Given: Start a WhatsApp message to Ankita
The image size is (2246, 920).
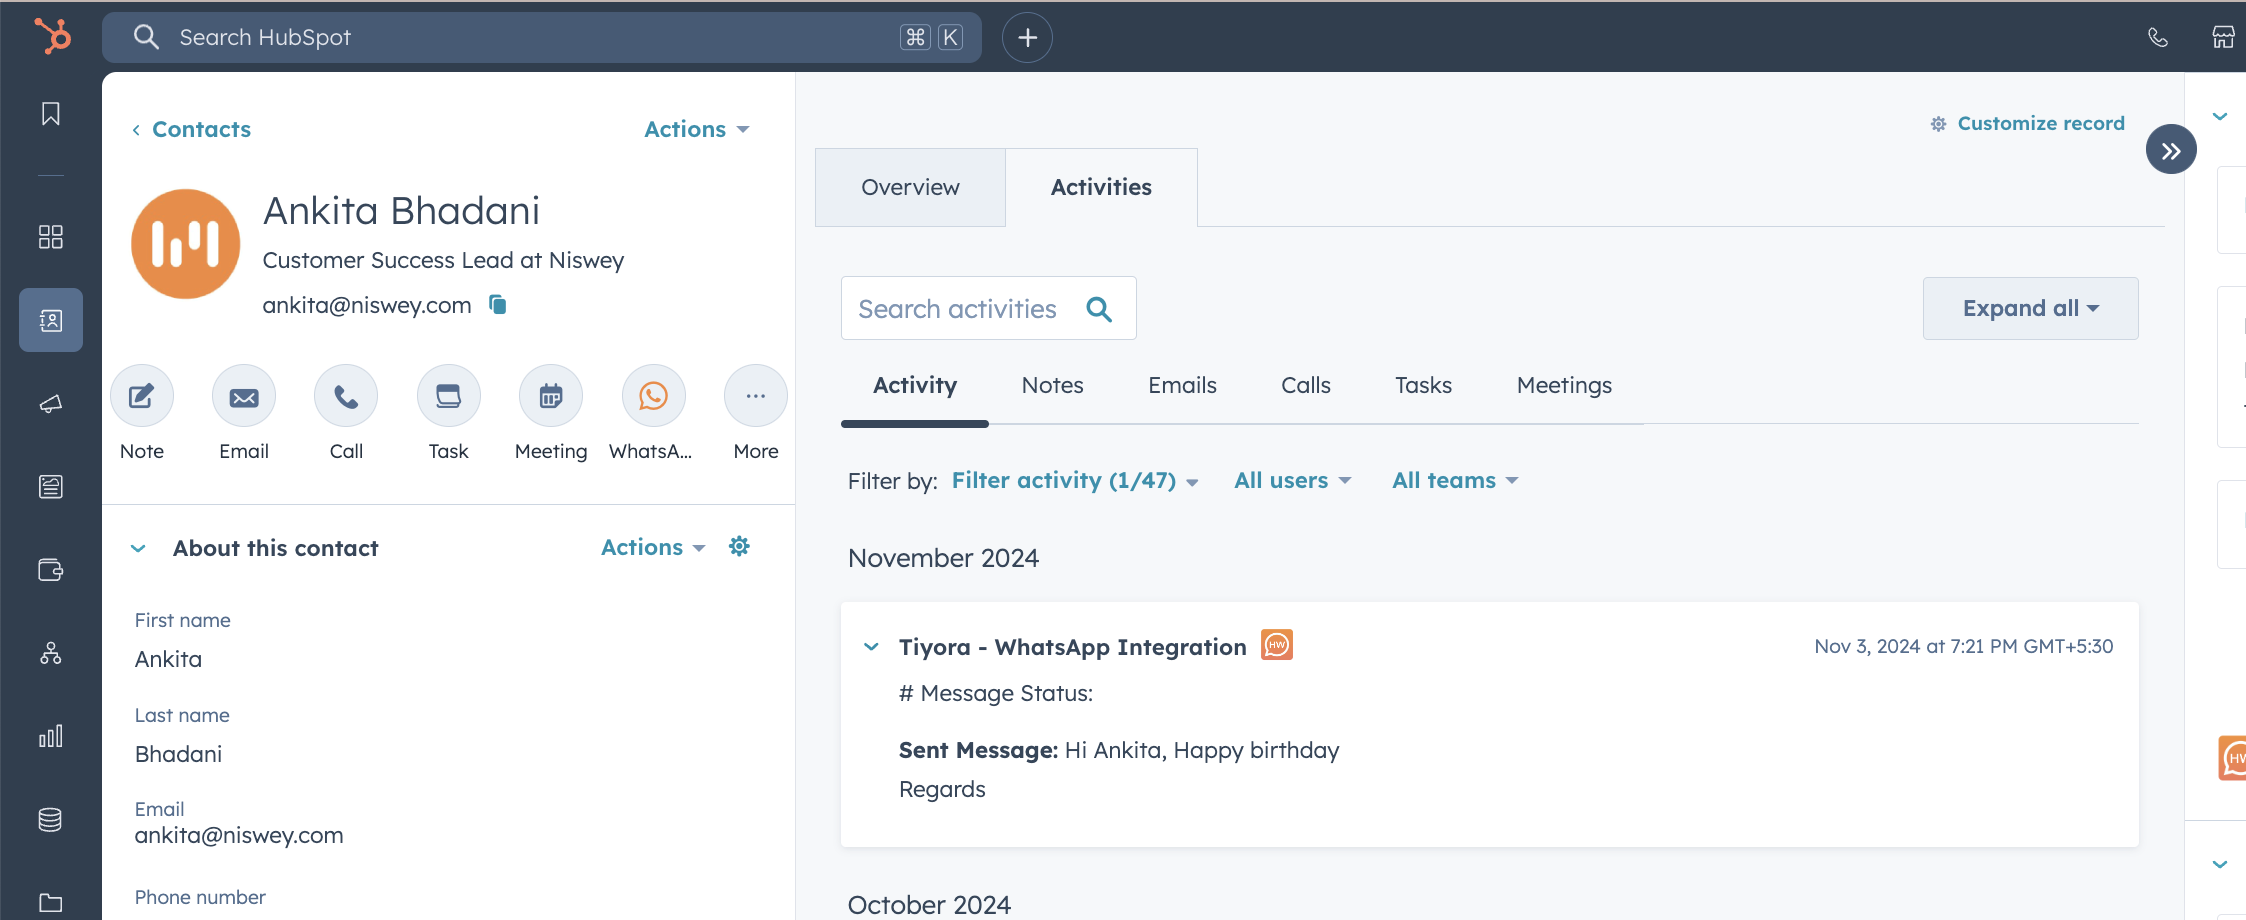Looking at the screenshot, I should point(652,395).
